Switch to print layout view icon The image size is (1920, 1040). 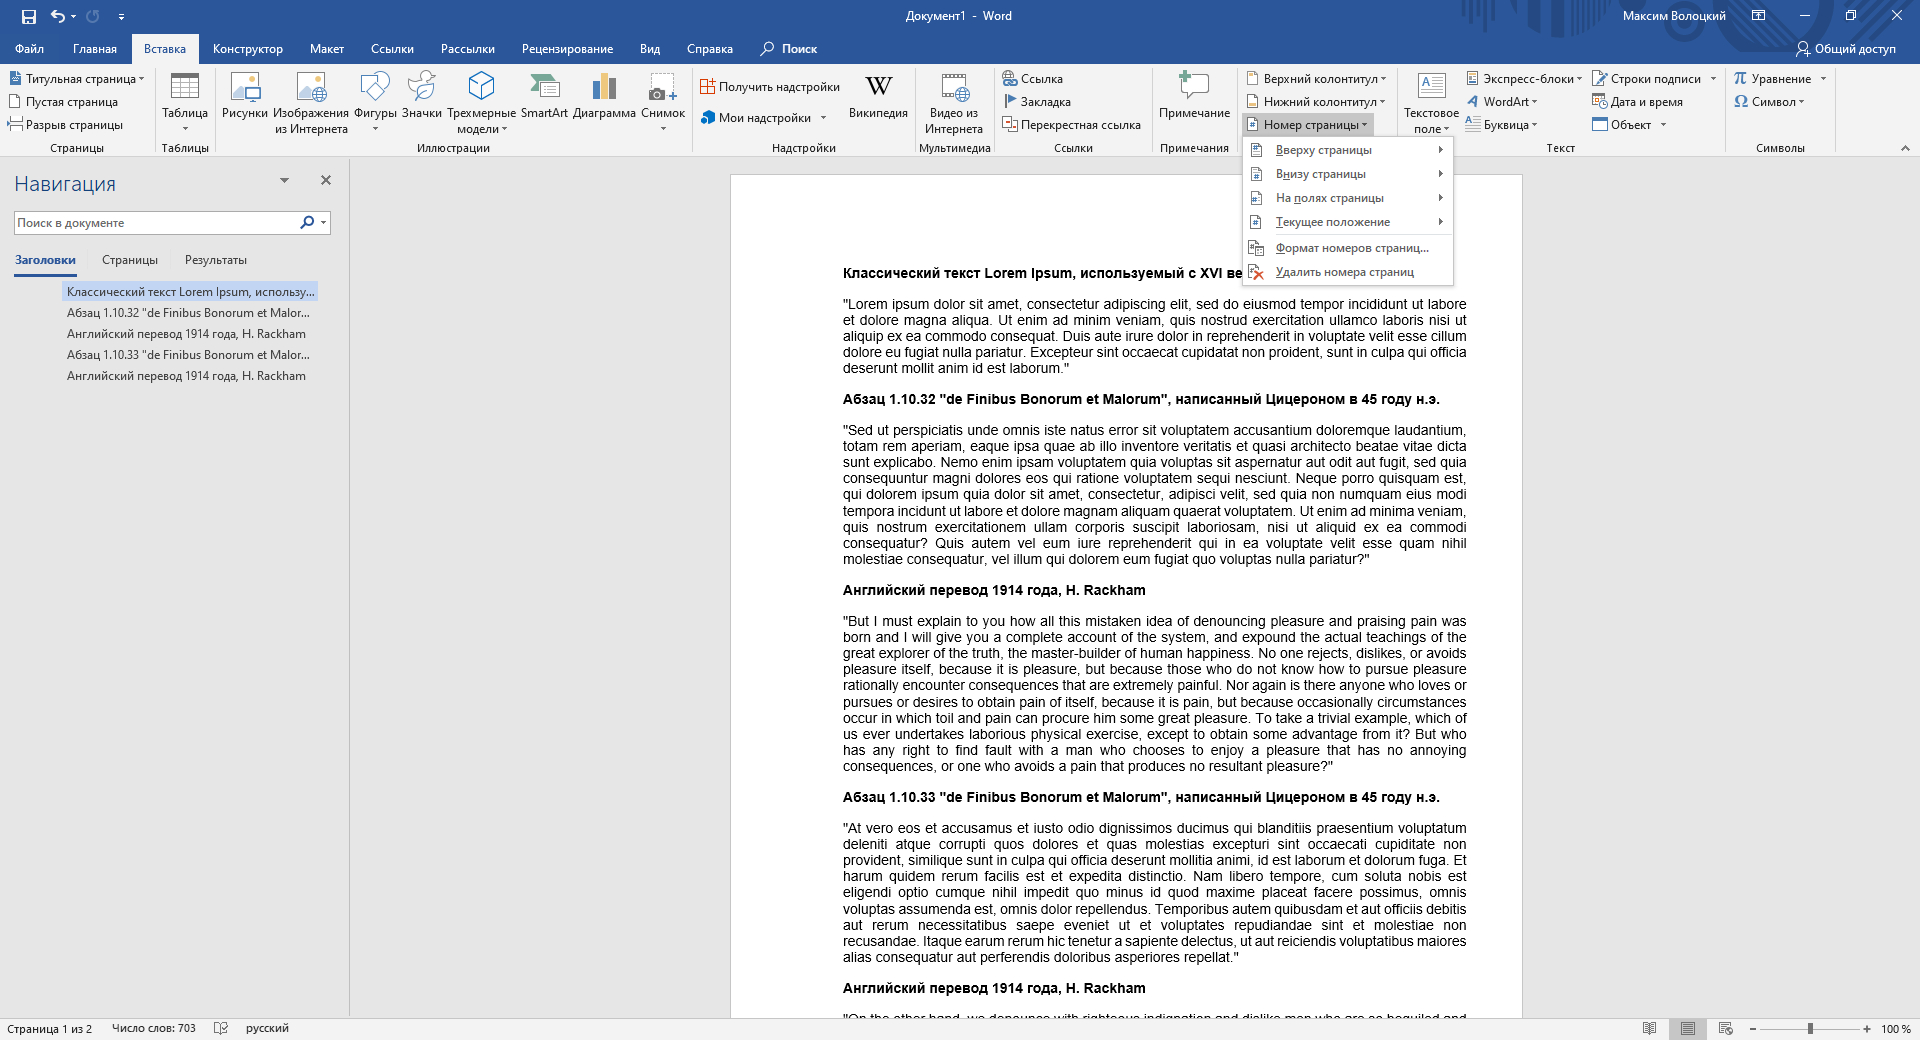1688,1028
